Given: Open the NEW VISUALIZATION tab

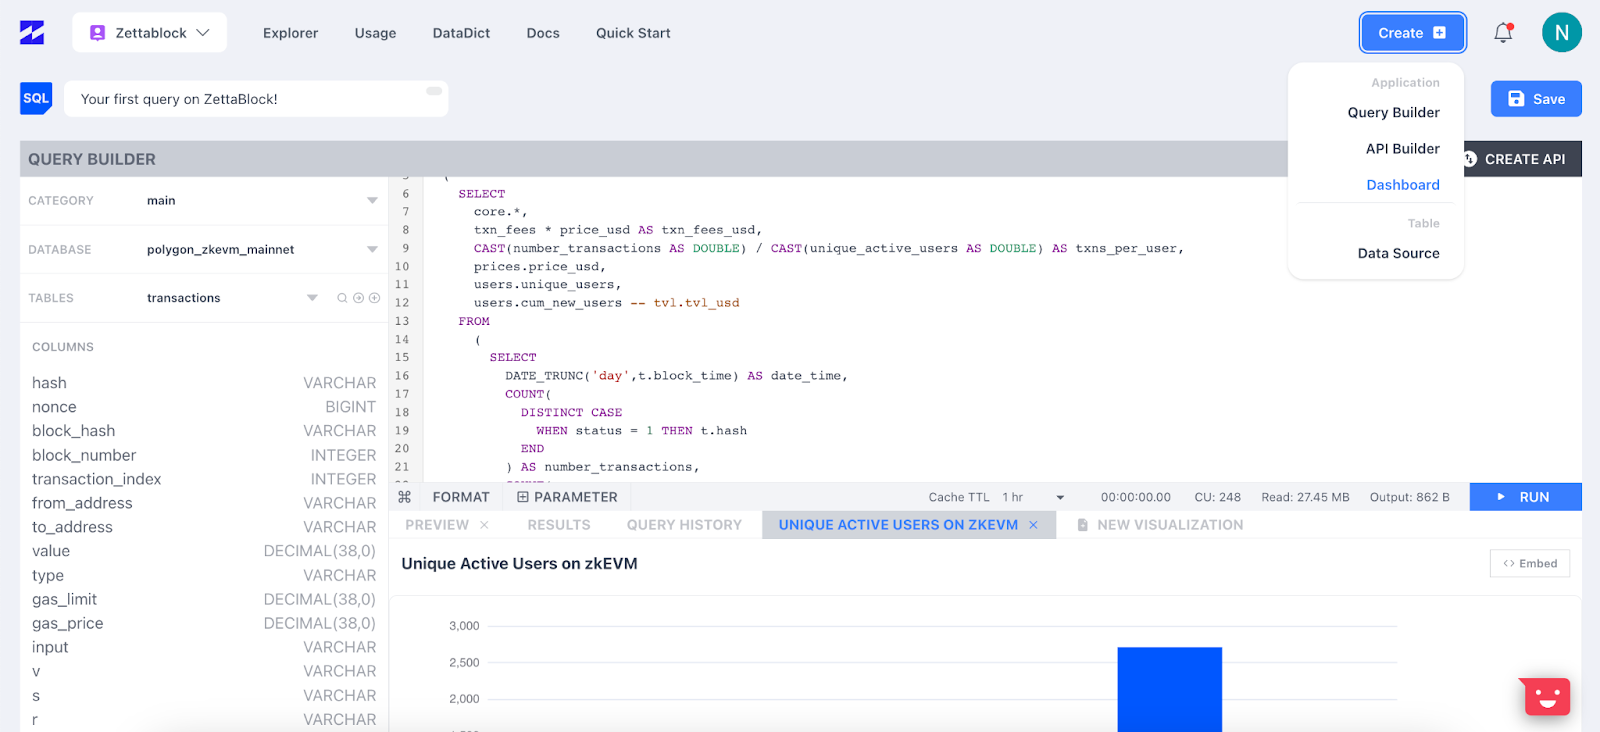Looking at the screenshot, I should pyautogui.click(x=1160, y=525).
